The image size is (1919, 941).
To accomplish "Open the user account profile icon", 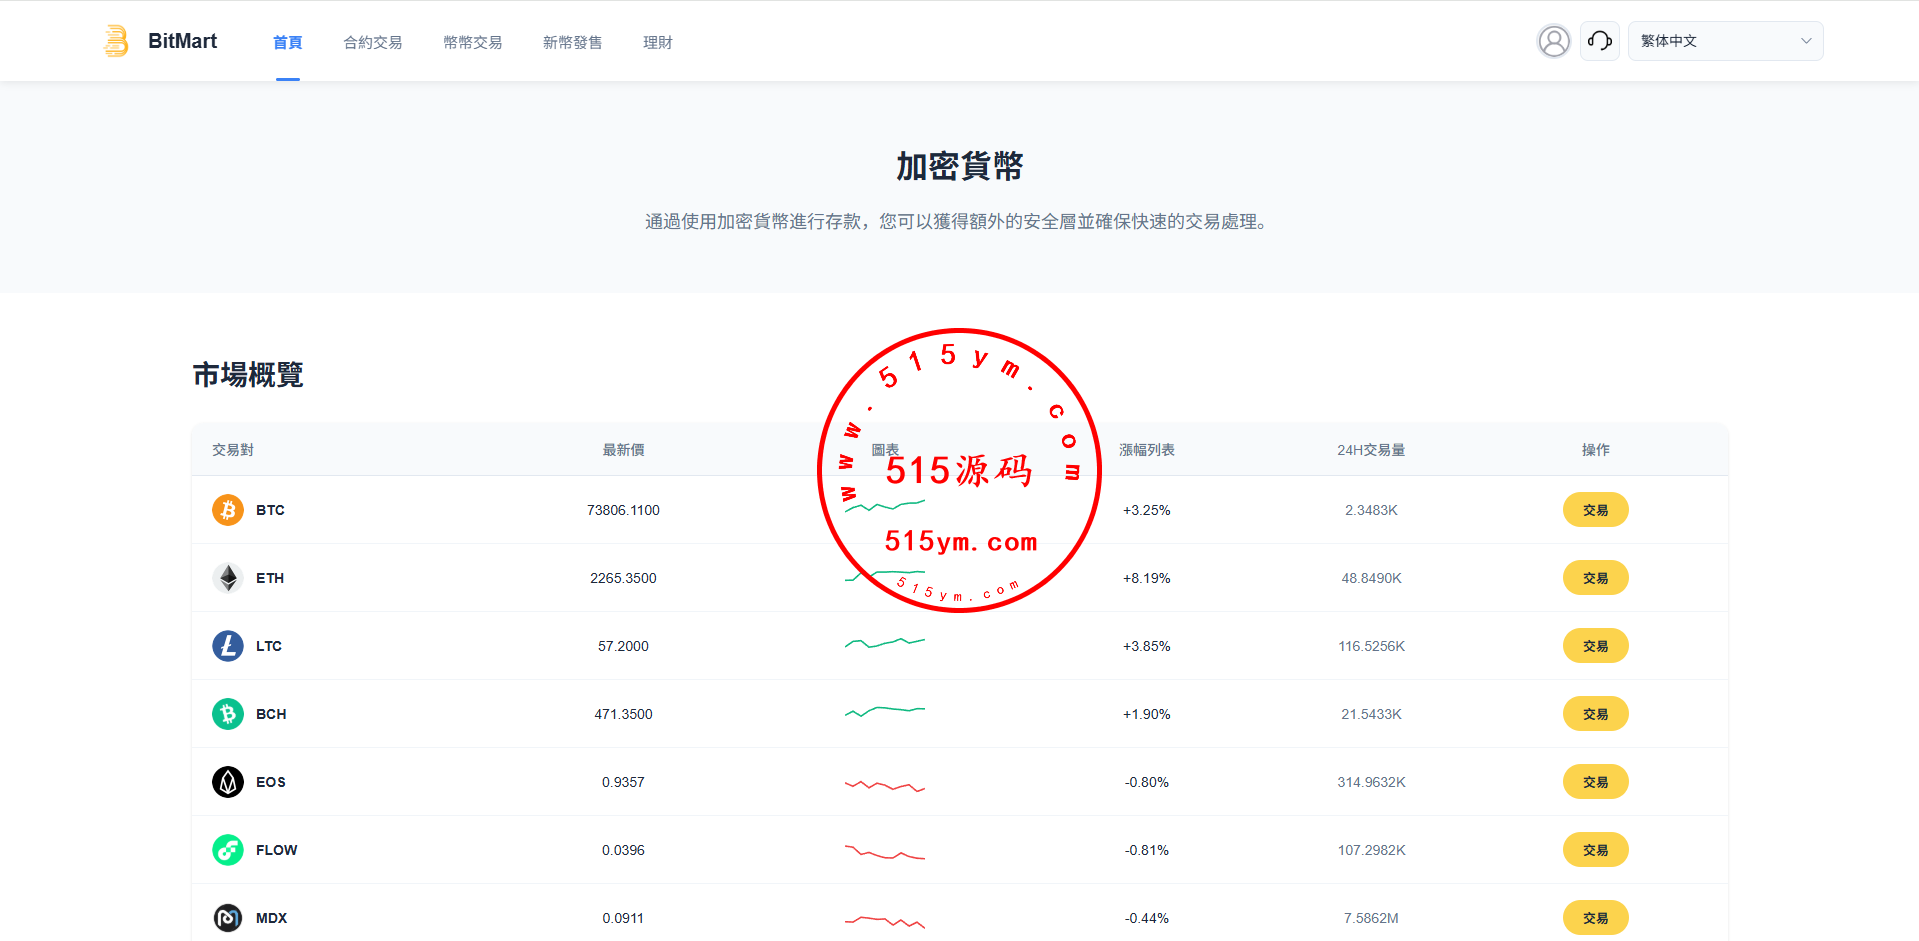I will tap(1553, 41).
